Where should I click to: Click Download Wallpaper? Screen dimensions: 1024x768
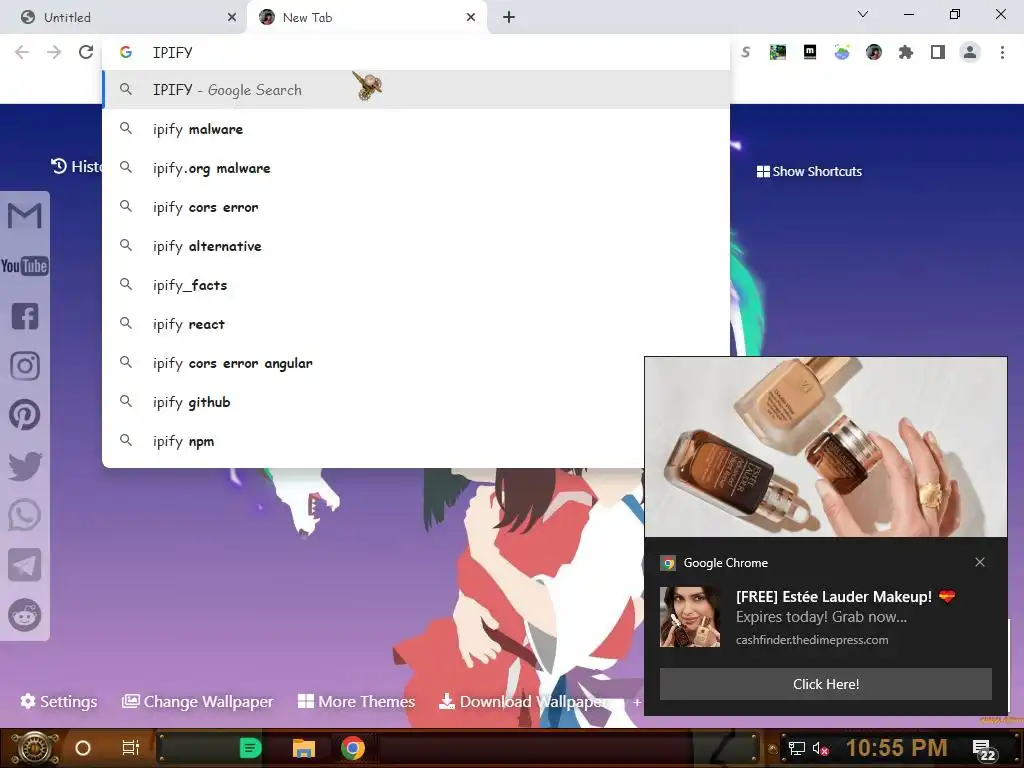click(x=524, y=701)
